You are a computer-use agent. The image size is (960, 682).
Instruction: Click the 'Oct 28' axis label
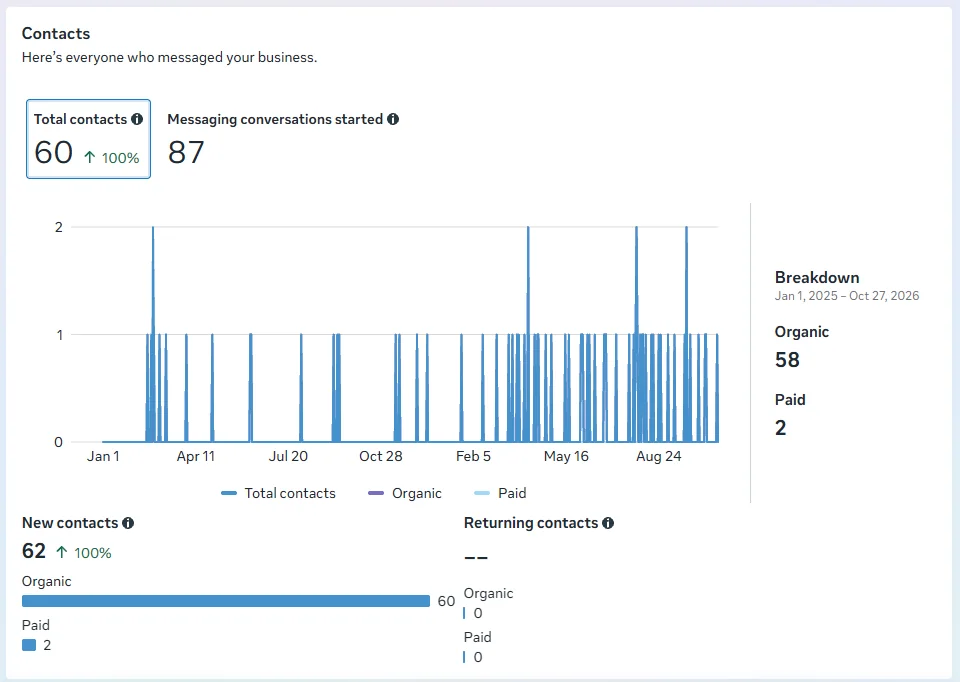pos(381,456)
